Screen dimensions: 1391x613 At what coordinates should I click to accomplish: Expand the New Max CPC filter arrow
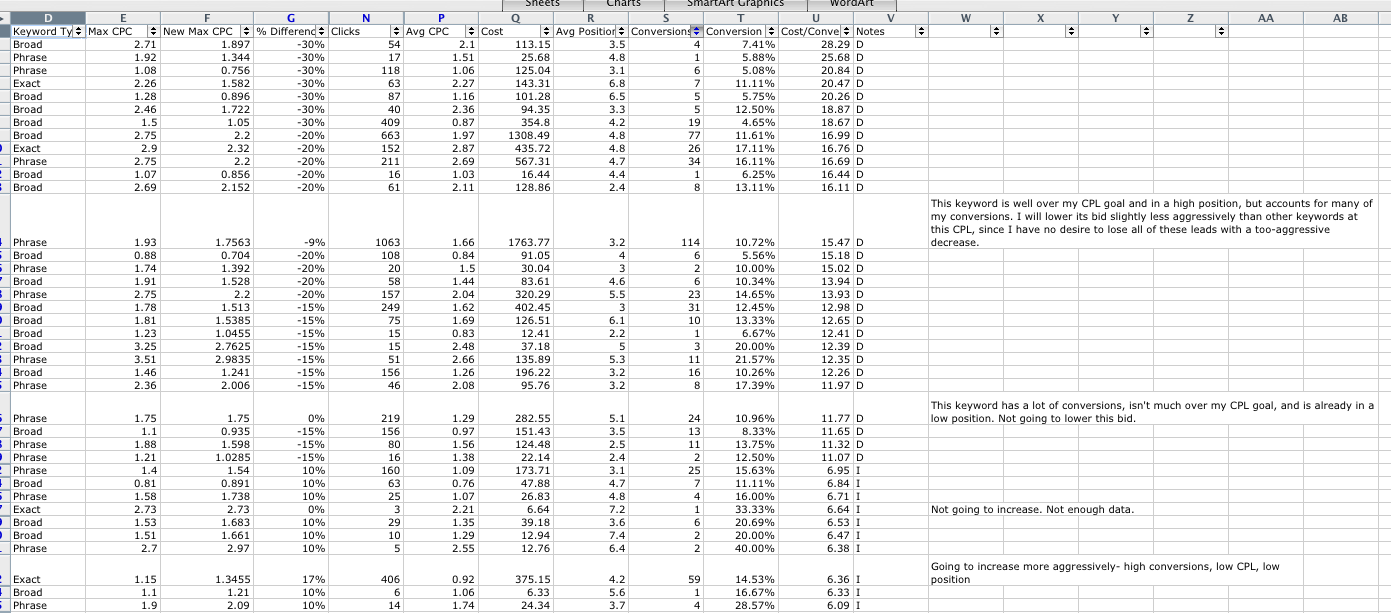[247, 32]
